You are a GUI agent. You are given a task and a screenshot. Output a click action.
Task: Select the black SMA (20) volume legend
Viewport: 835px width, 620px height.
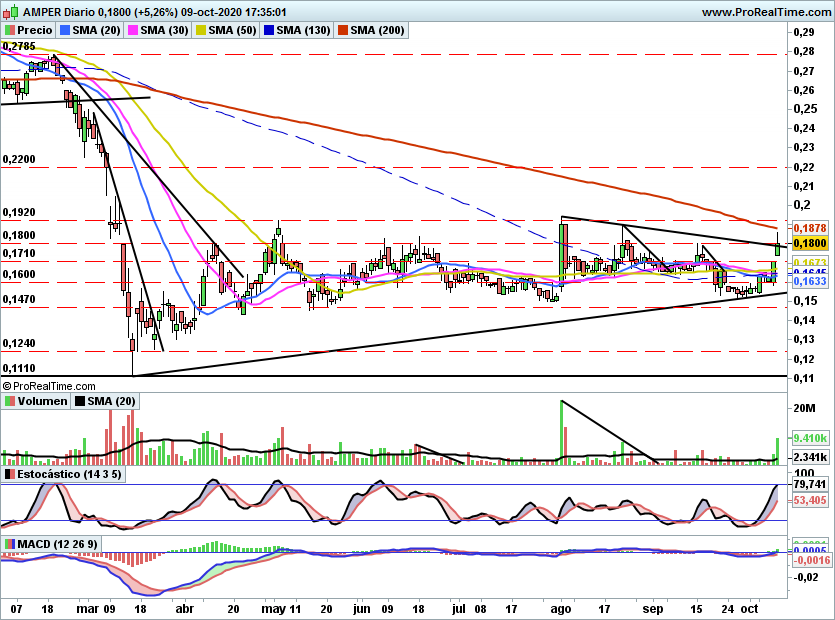[x=105, y=401]
